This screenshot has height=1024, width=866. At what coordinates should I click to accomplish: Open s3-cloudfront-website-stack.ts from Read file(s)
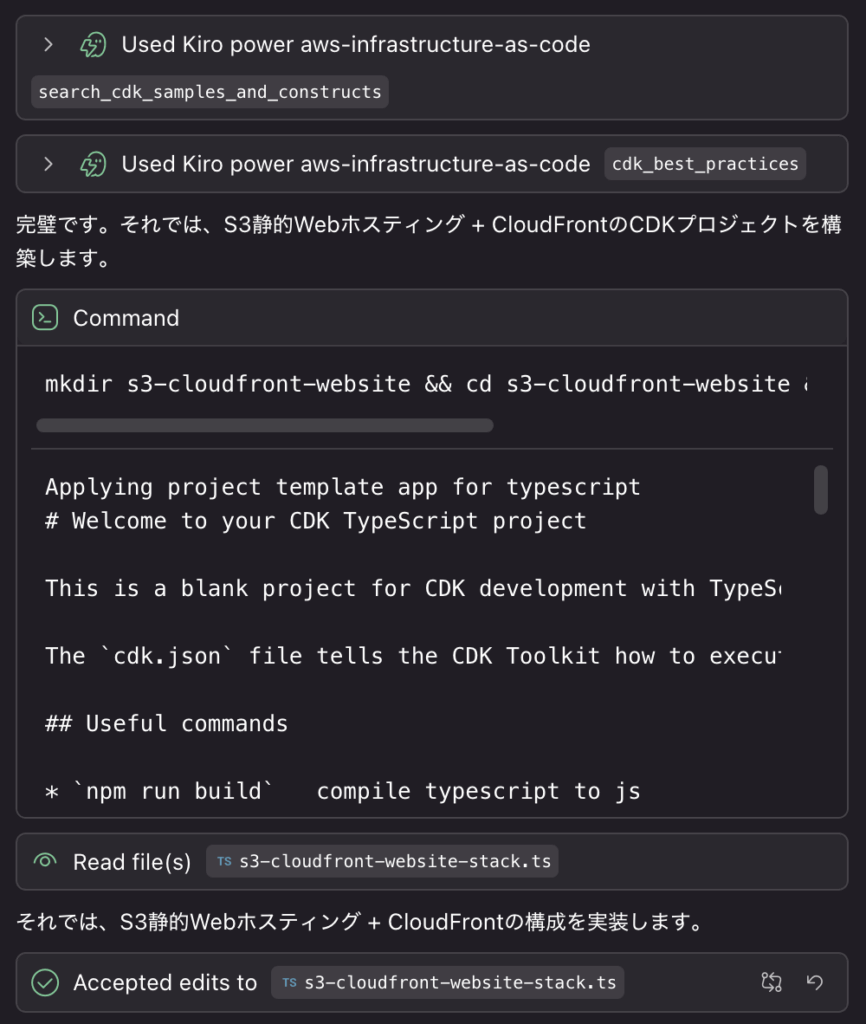click(394, 861)
